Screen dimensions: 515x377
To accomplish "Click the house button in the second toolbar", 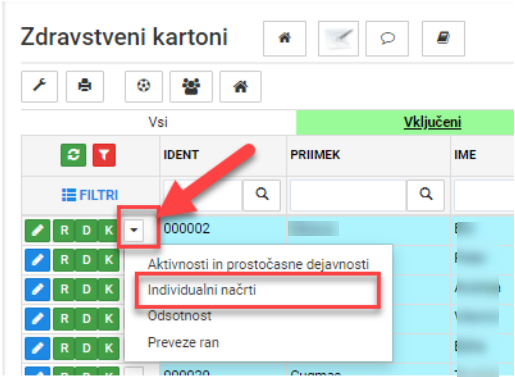I will pyautogui.click(x=240, y=86).
